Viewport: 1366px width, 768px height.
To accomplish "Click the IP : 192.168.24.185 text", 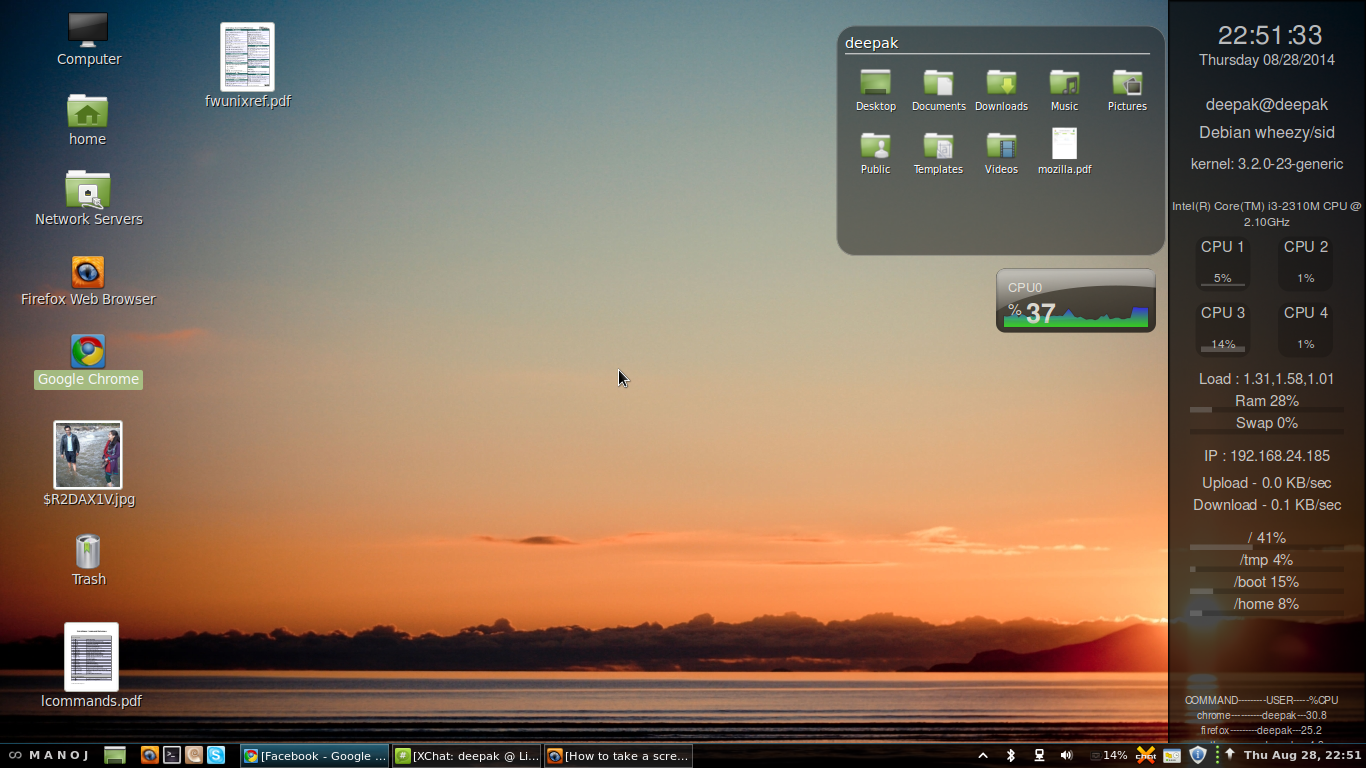I will tap(1267, 456).
